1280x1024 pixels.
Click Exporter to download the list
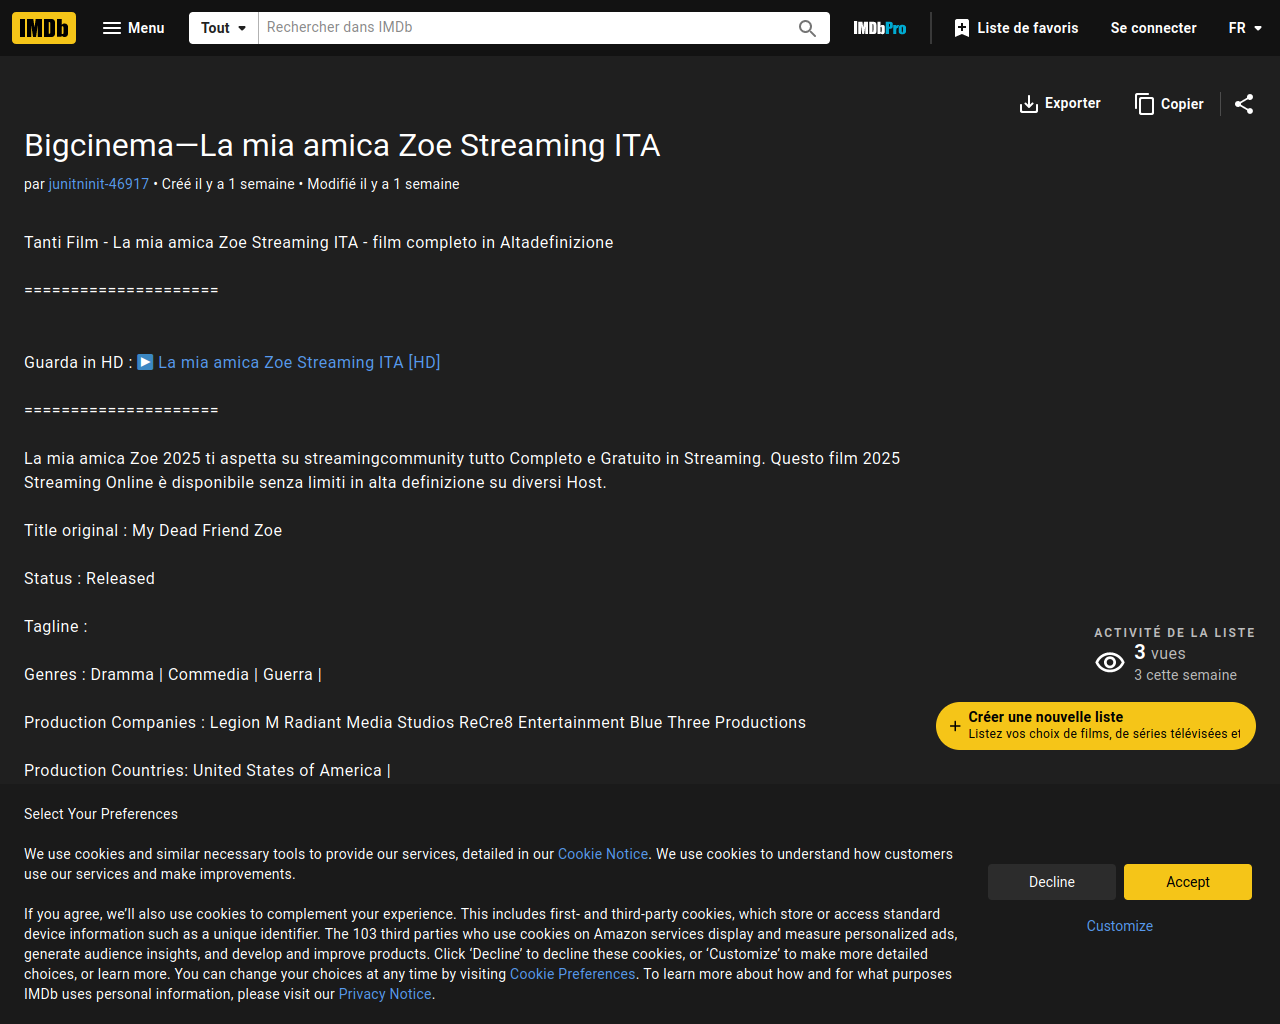[1060, 104]
